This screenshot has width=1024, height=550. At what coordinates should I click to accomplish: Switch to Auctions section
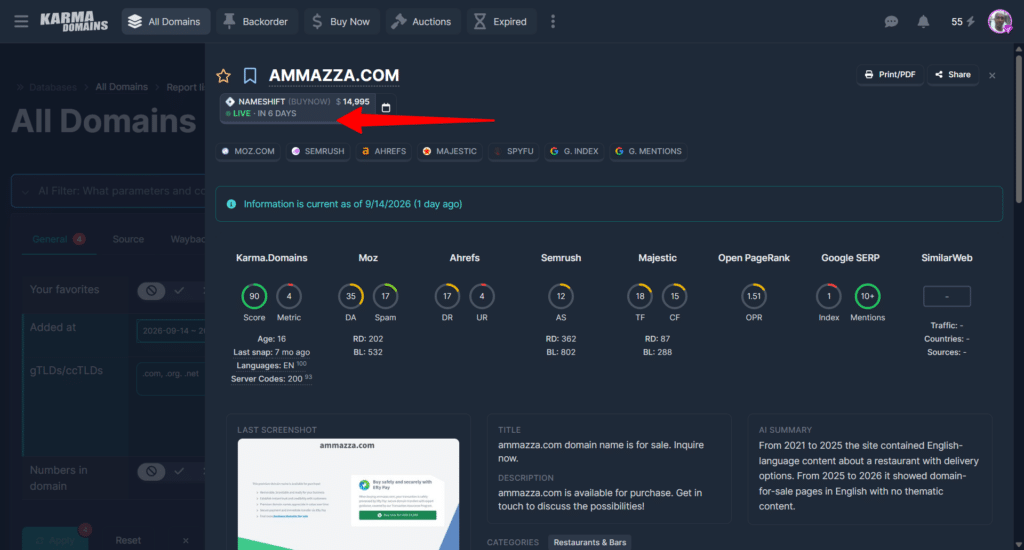[422, 22]
